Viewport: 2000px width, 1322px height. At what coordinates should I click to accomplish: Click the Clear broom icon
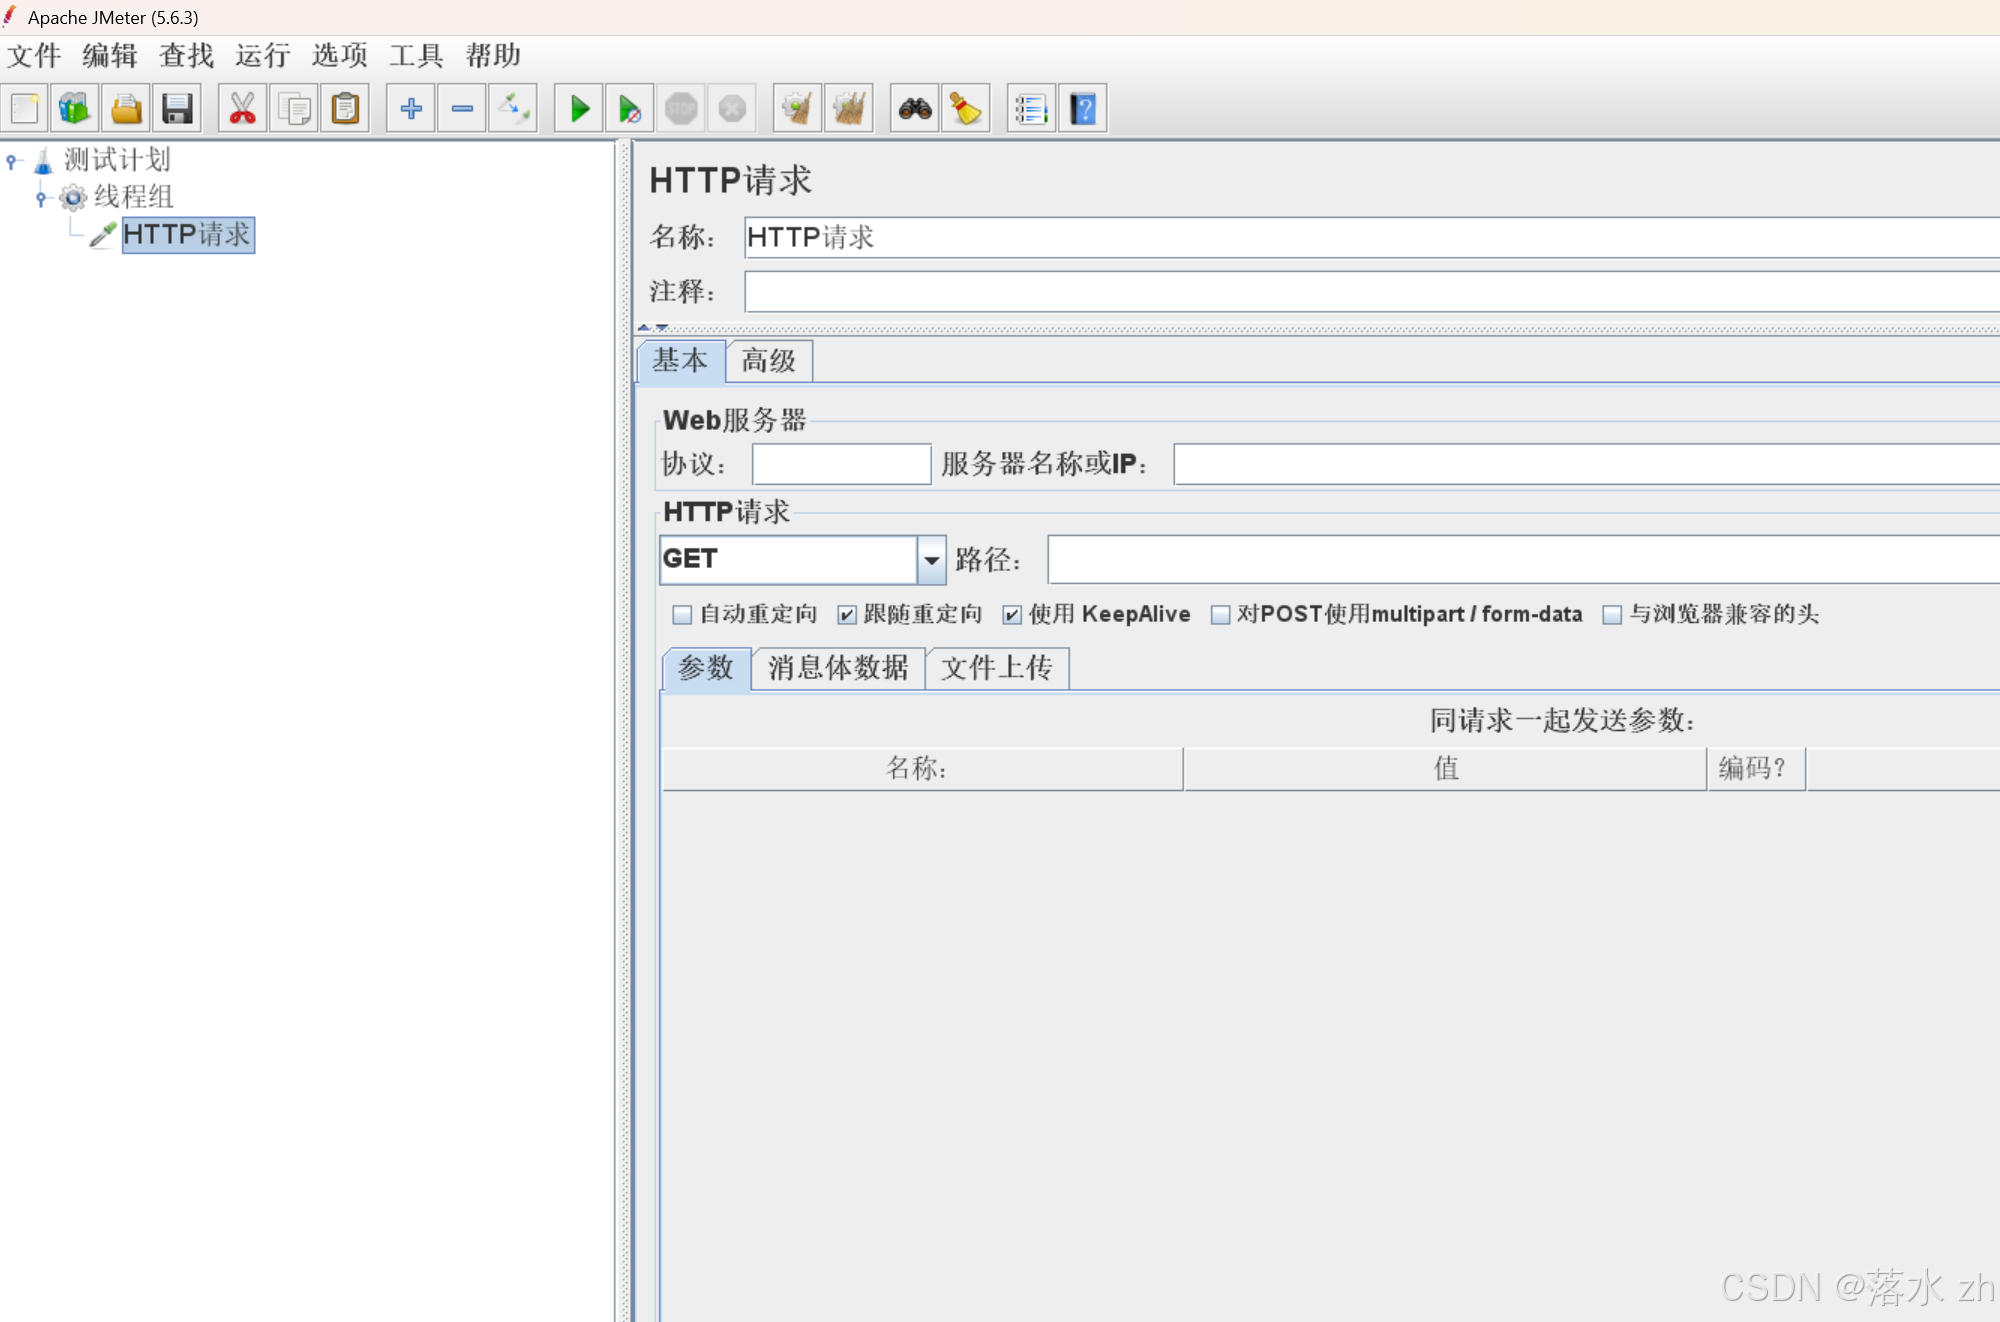[798, 108]
